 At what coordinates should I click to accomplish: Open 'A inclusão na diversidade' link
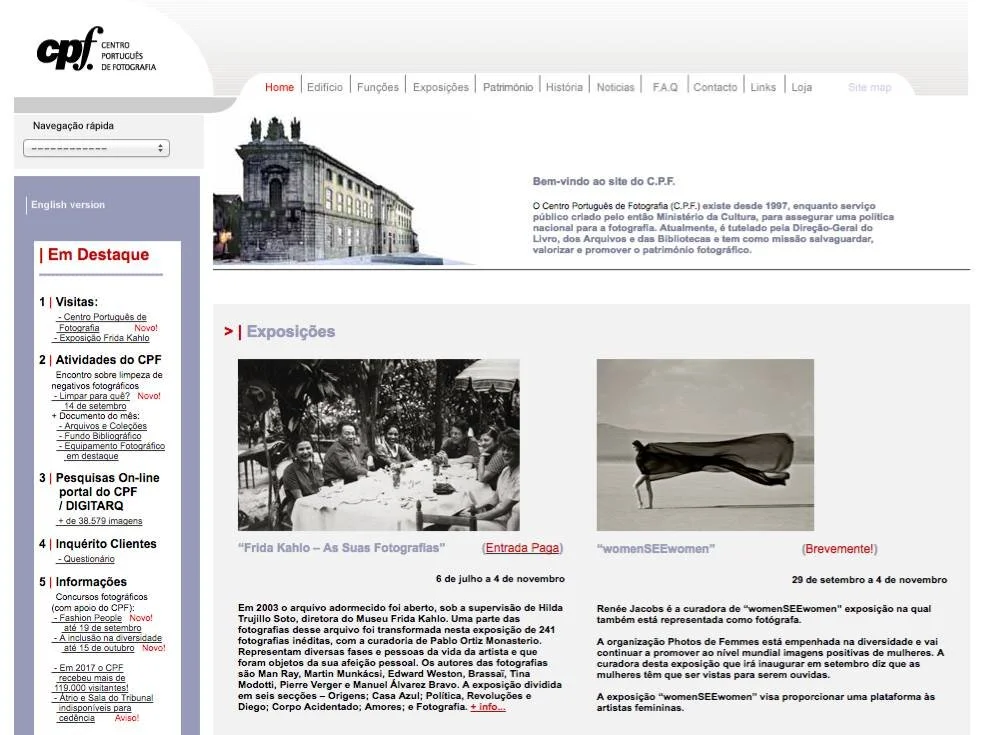tap(107, 638)
